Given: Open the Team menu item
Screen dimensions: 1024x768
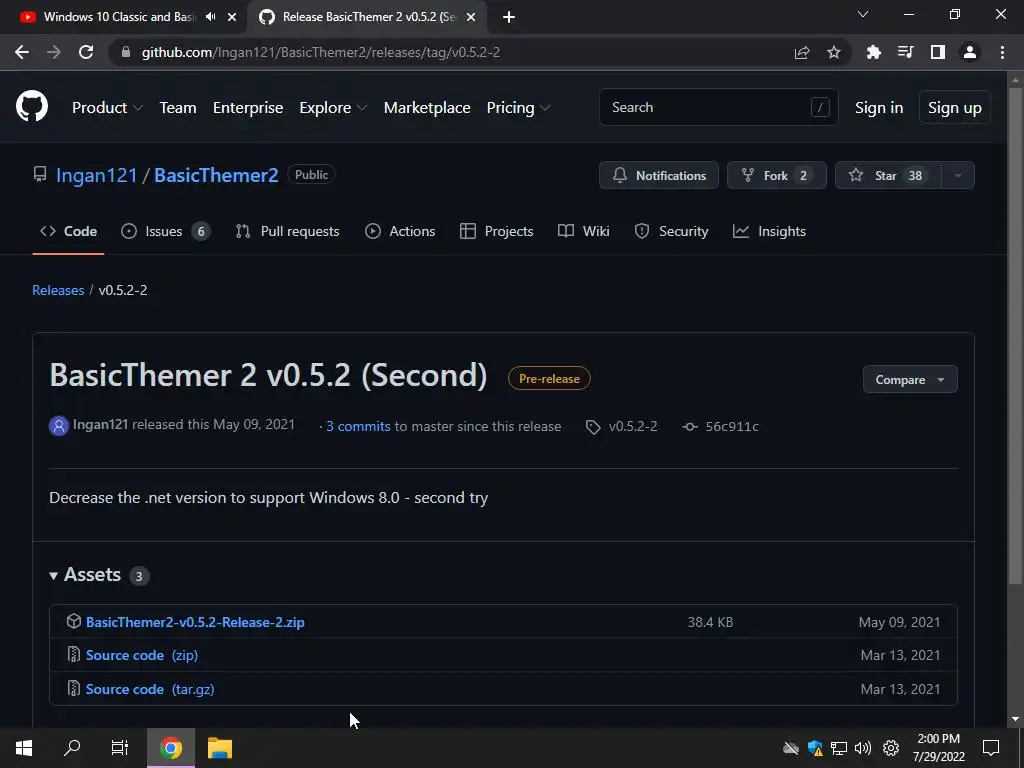Looking at the screenshot, I should [178, 108].
